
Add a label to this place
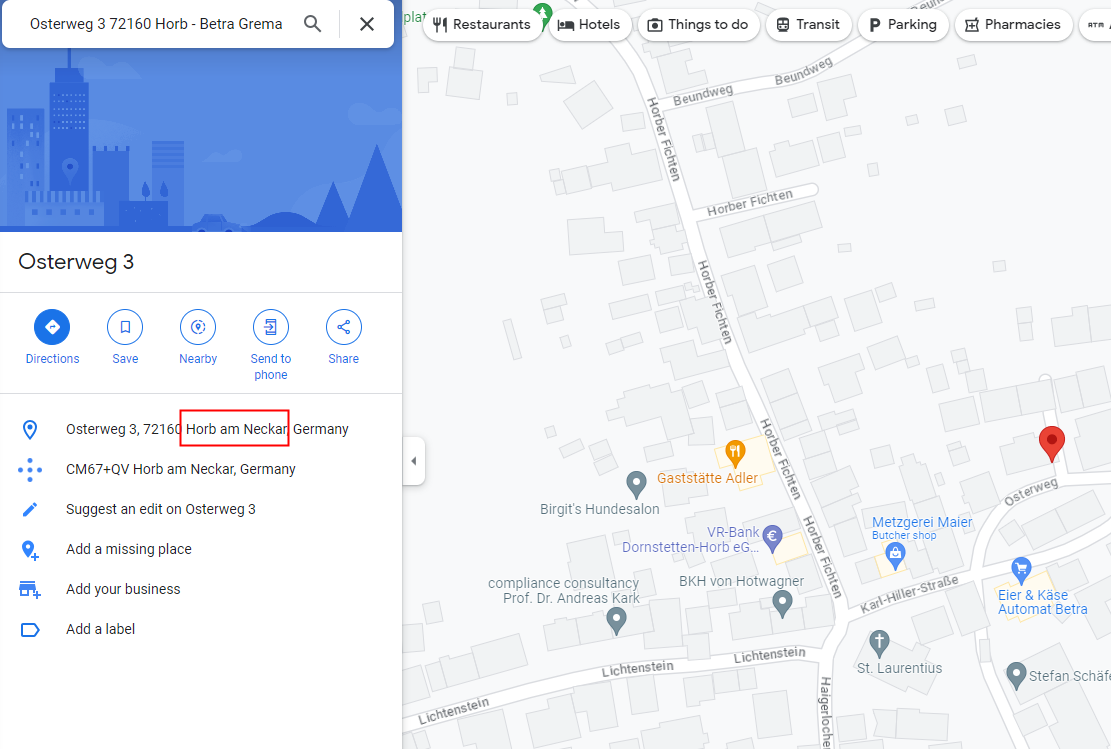[100, 629]
